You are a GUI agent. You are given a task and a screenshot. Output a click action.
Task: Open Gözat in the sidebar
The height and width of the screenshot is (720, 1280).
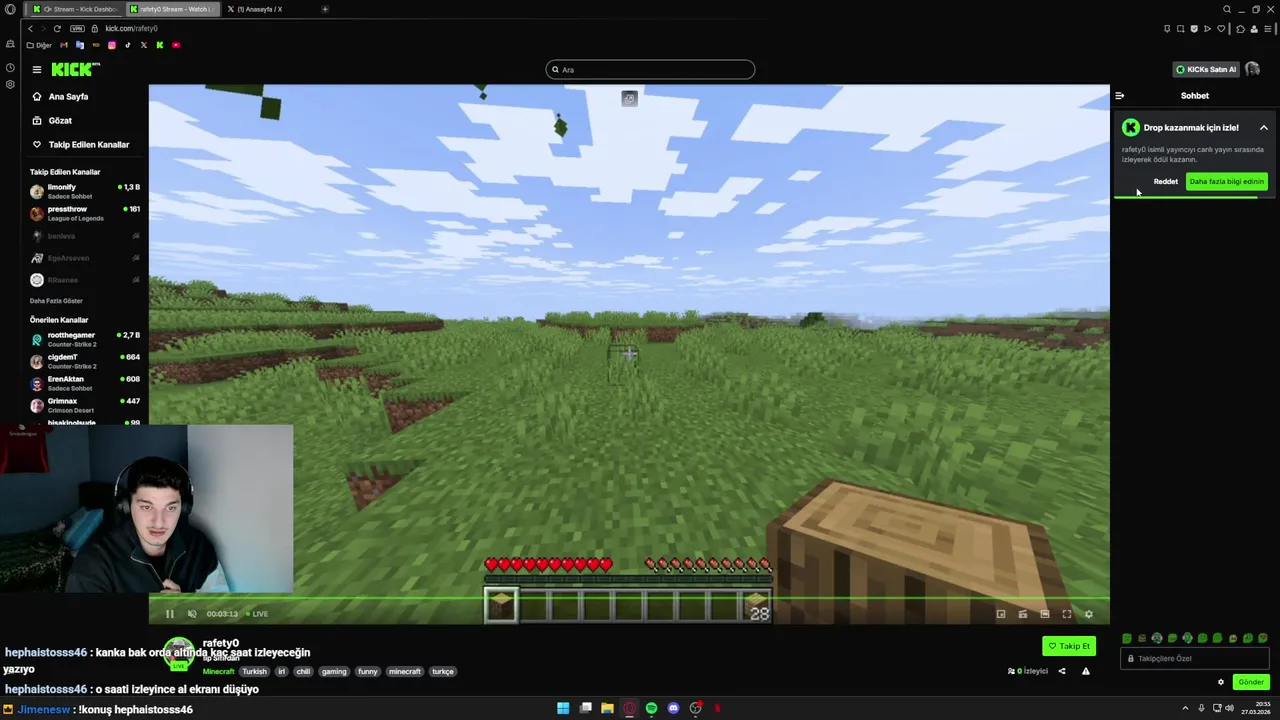pyautogui.click(x=60, y=121)
